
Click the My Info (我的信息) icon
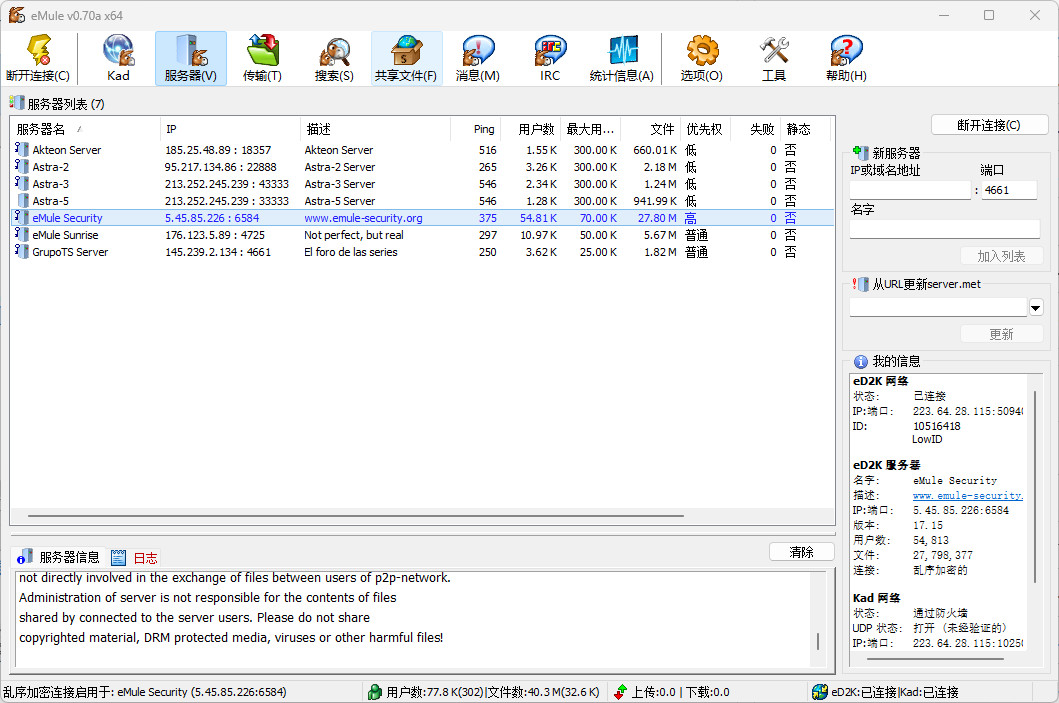click(x=860, y=361)
